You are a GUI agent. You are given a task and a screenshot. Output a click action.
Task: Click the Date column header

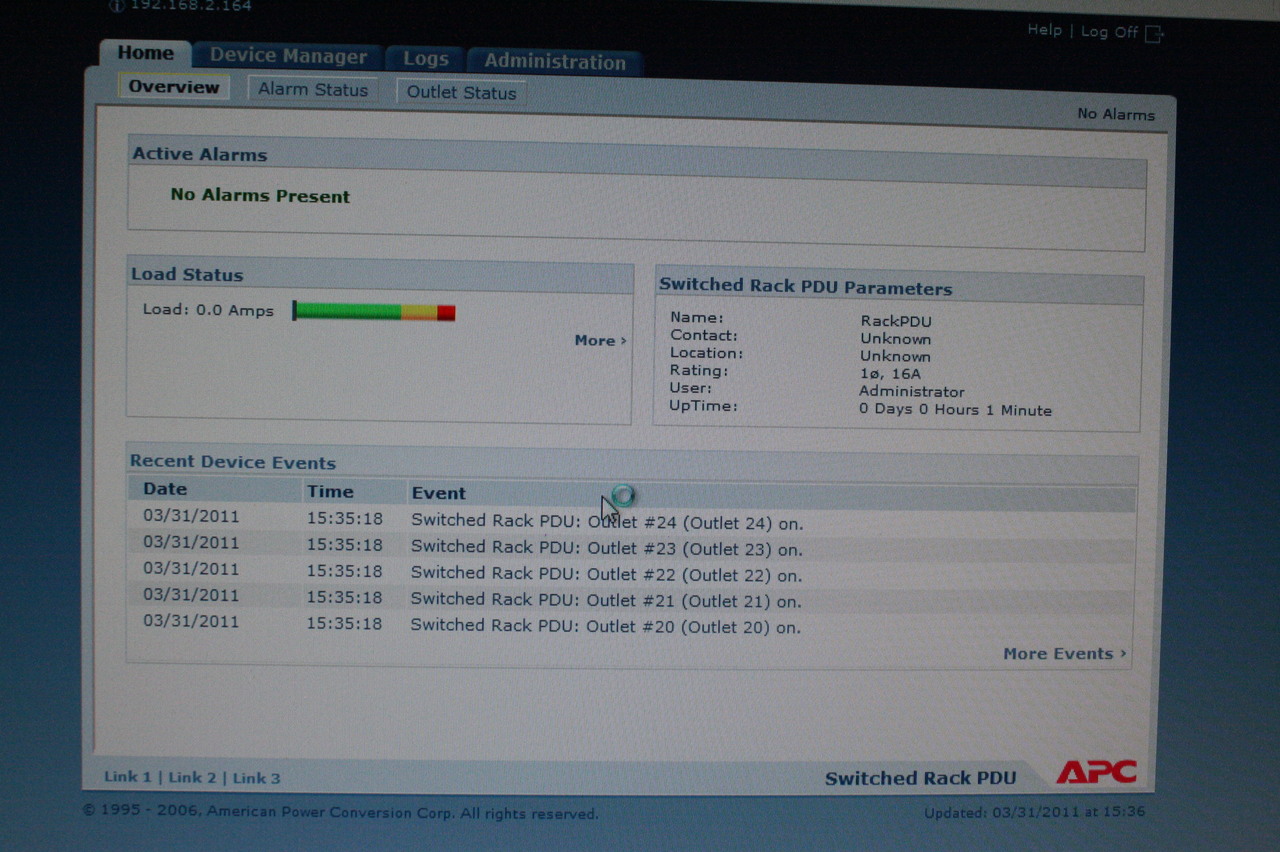[165, 489]
